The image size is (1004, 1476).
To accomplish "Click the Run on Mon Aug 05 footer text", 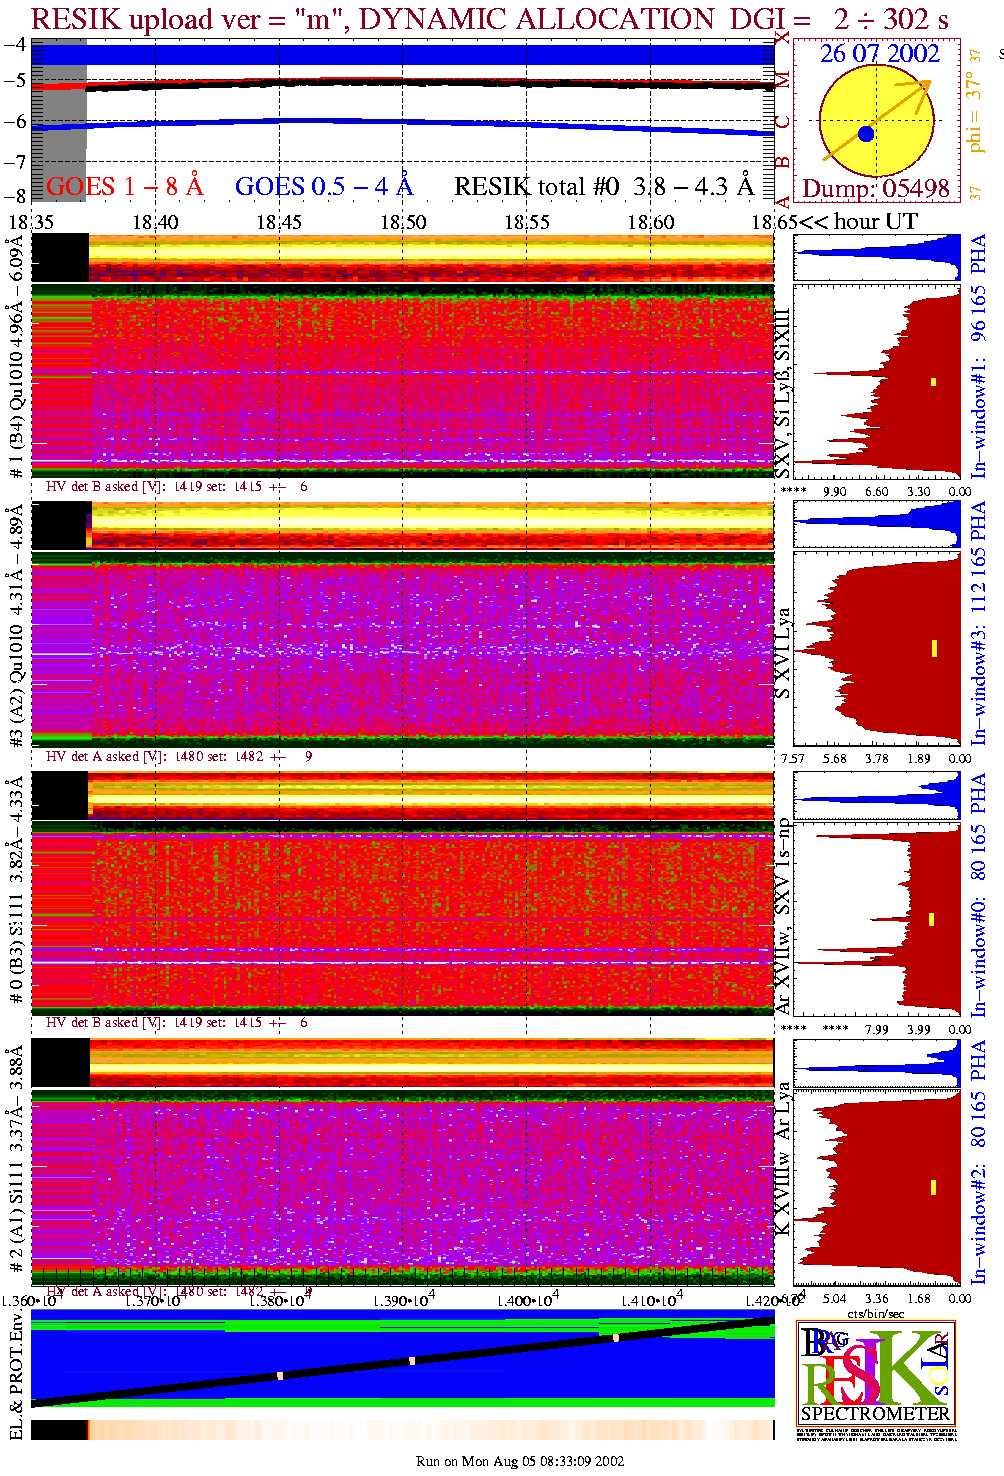I will [x=520, y=1461].
